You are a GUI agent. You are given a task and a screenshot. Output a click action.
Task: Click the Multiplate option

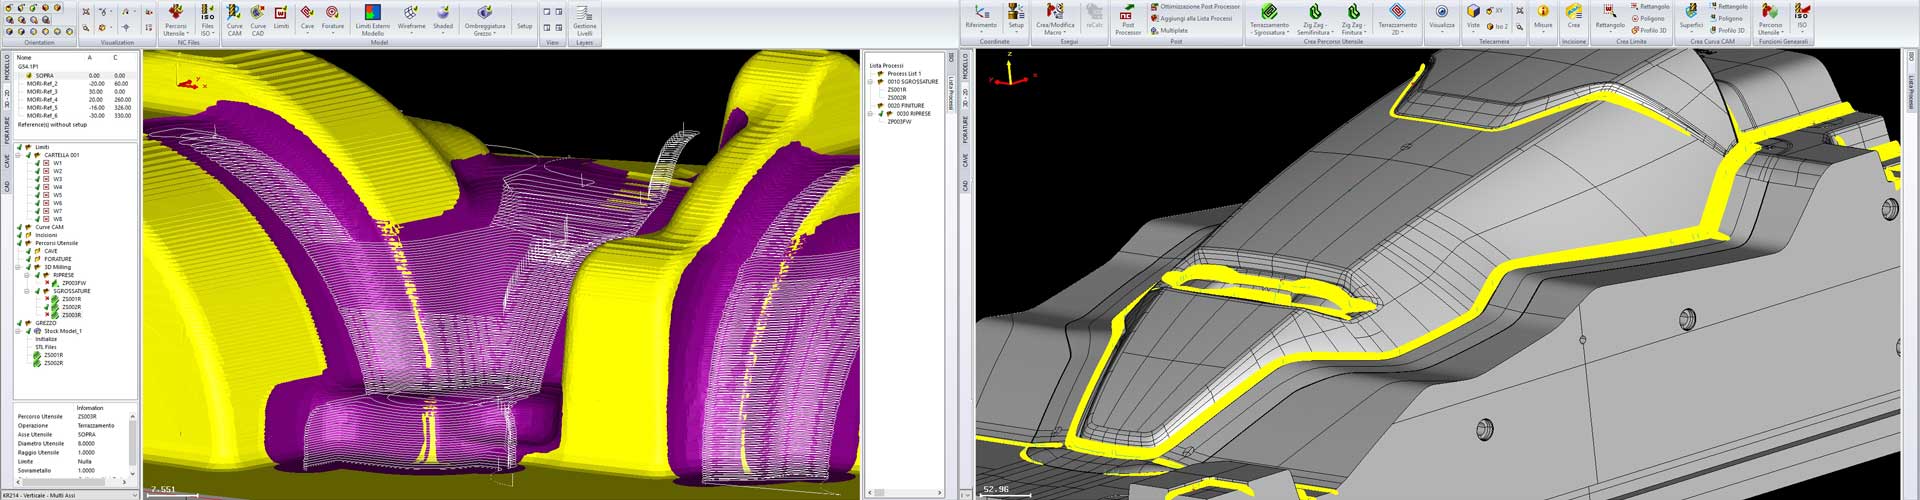point(1169,30)
